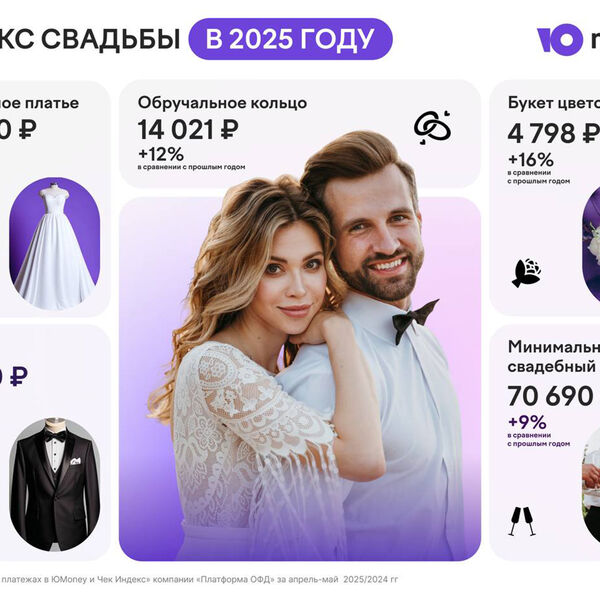Screen dimensions: 600x600
Task: Click the 'Минимальный свадебный' heading
Action: (x=554, y=357)
